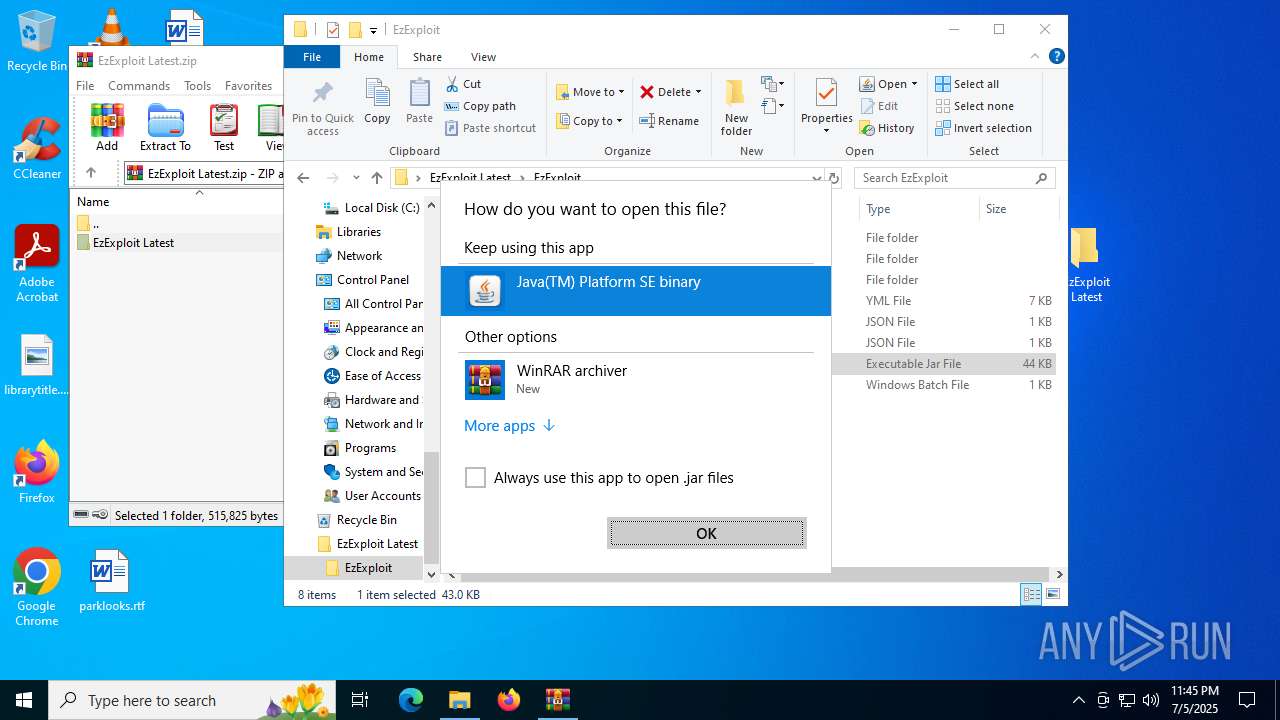The width and height of the screenshot is (1280, 720).
Task: Click Paste shortcut in ribbon
Action: (x=490, y=128)
